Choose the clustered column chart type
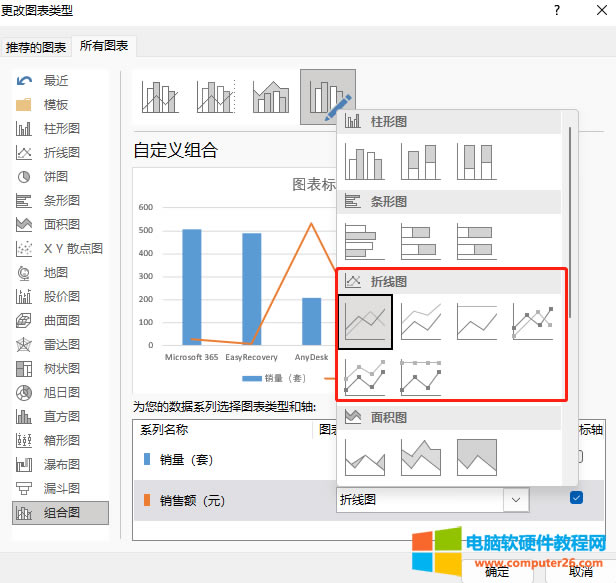This screenshot has height=583, width=616. (x=364, y=161)
